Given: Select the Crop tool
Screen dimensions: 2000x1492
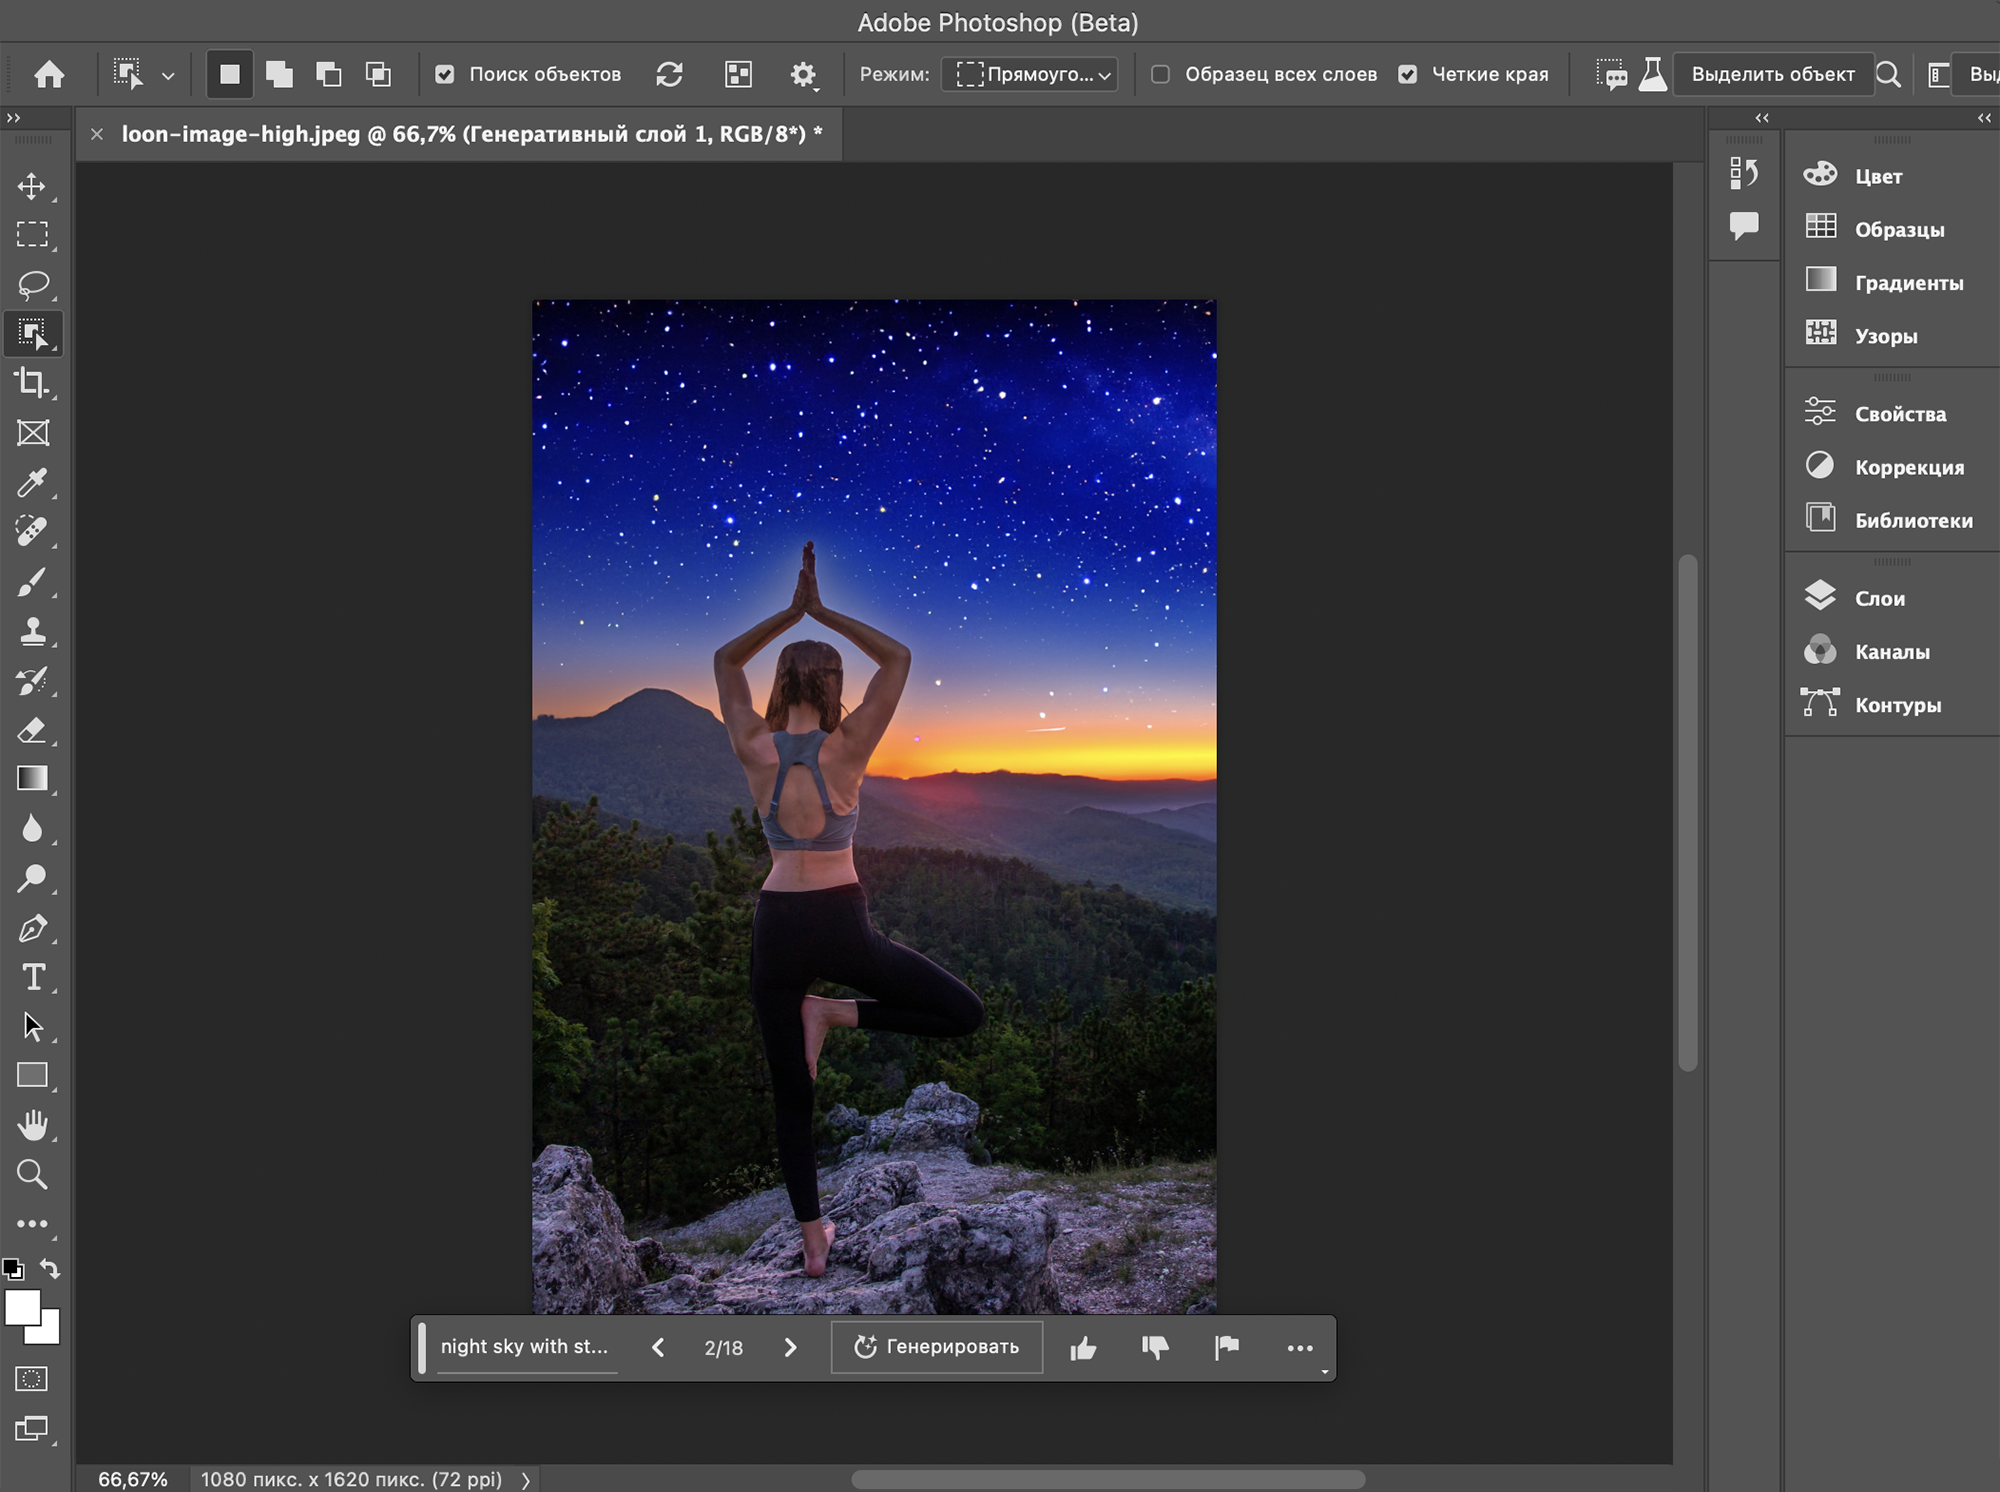Looking at the screenshot, I should coord(32,383).
